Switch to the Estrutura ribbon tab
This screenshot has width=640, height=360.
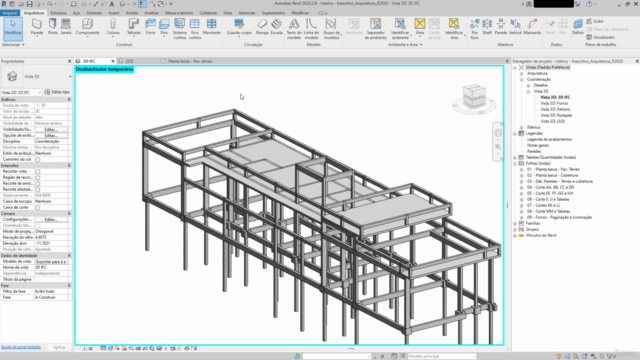tap(58, 13)
